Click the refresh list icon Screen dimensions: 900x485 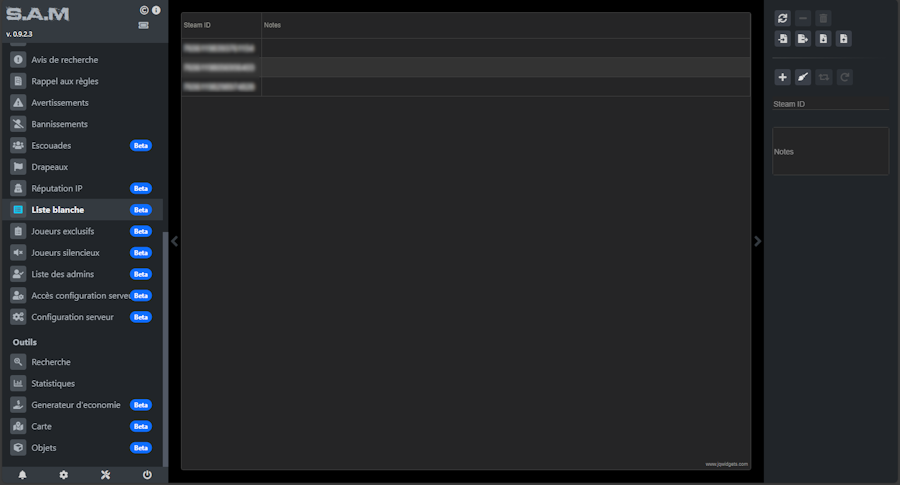(x=783, y=18)
